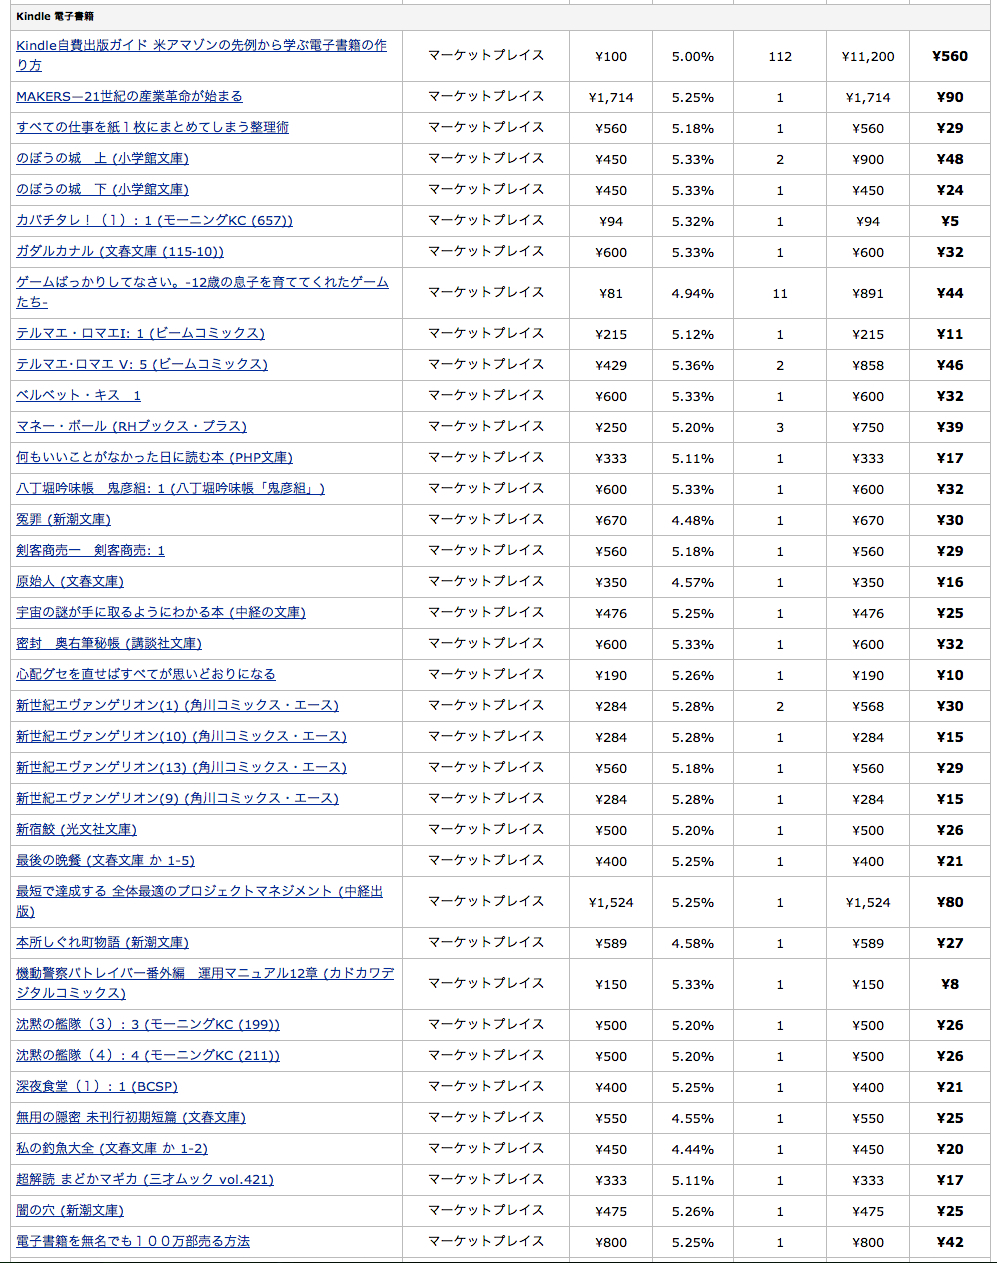Viewport: 997px width, 1263px height.
Task: Click the 原始人 (文春文庫) link
Action: click(x=70, y=582)
